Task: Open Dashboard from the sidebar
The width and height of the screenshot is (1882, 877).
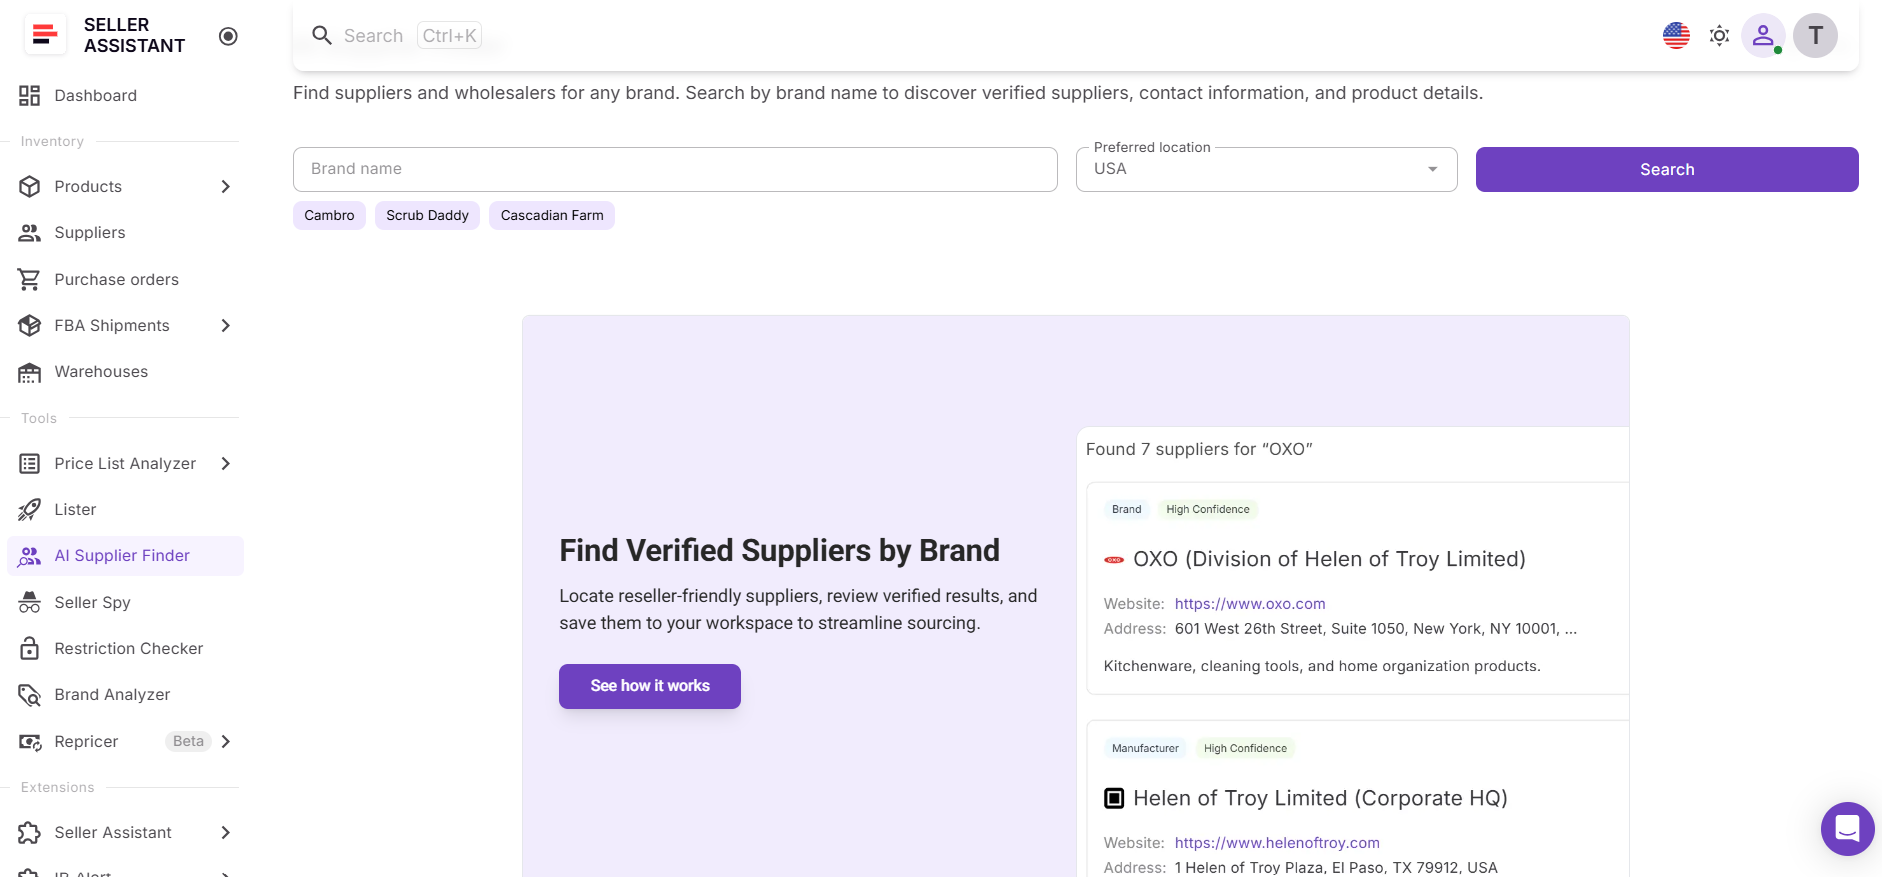Action: [125, 95]
